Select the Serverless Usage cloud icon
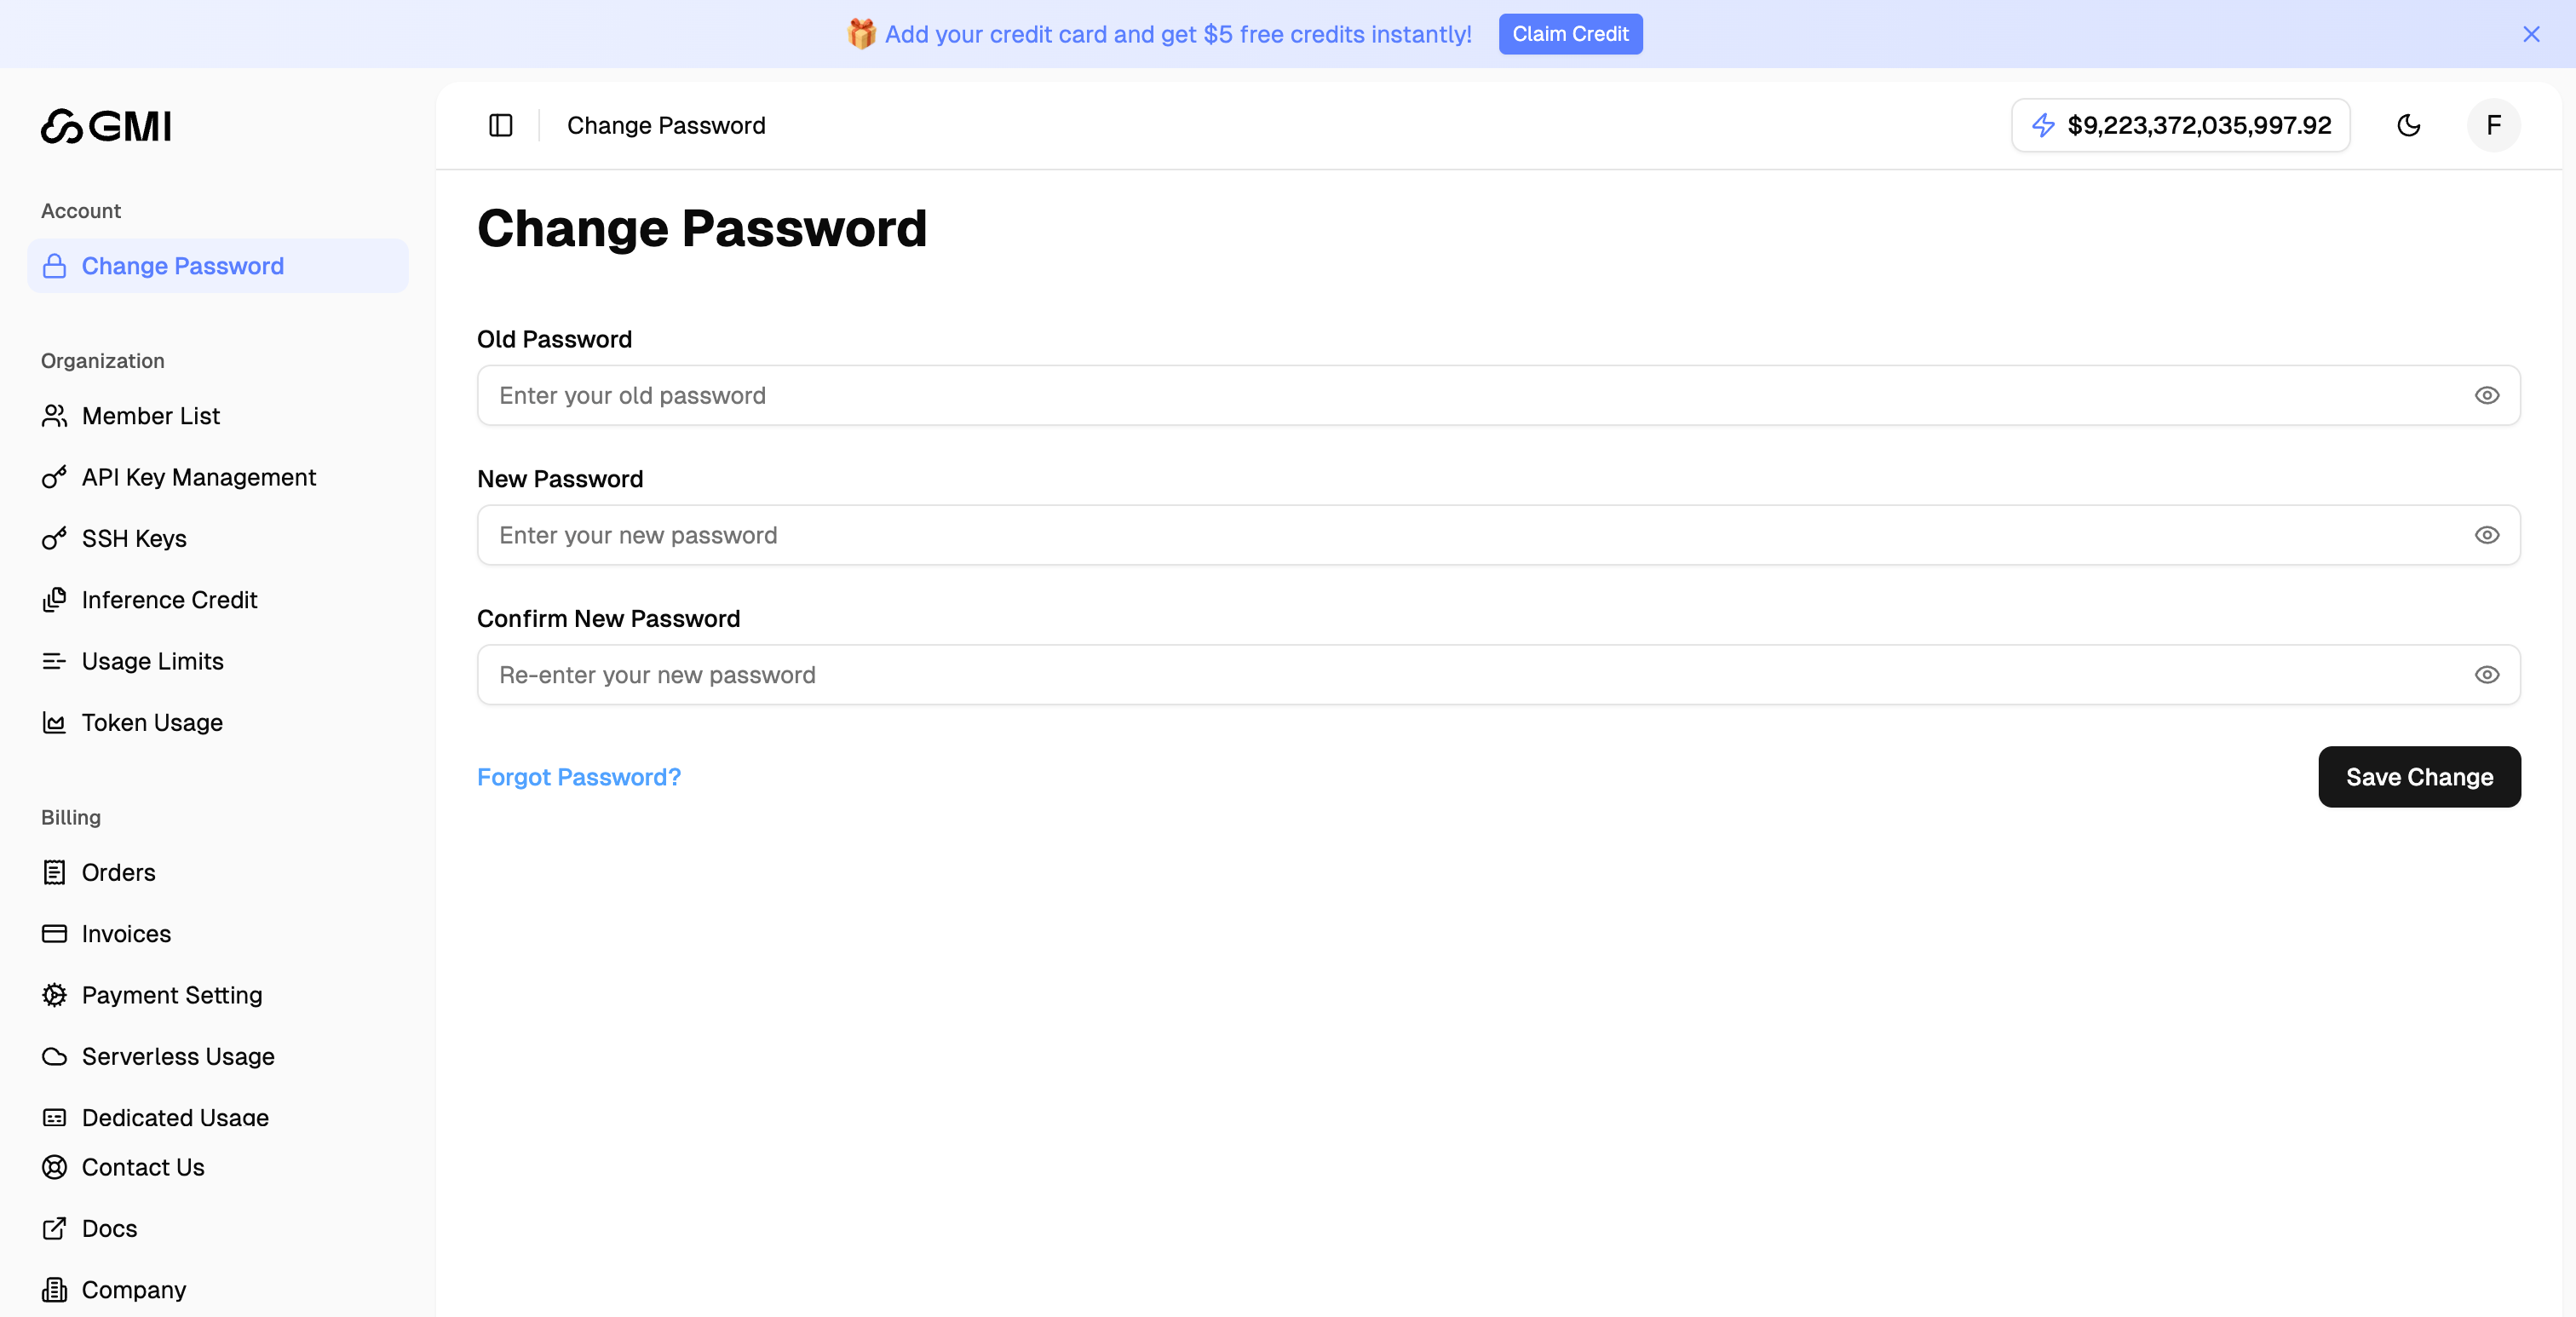 pos(55,1056)
